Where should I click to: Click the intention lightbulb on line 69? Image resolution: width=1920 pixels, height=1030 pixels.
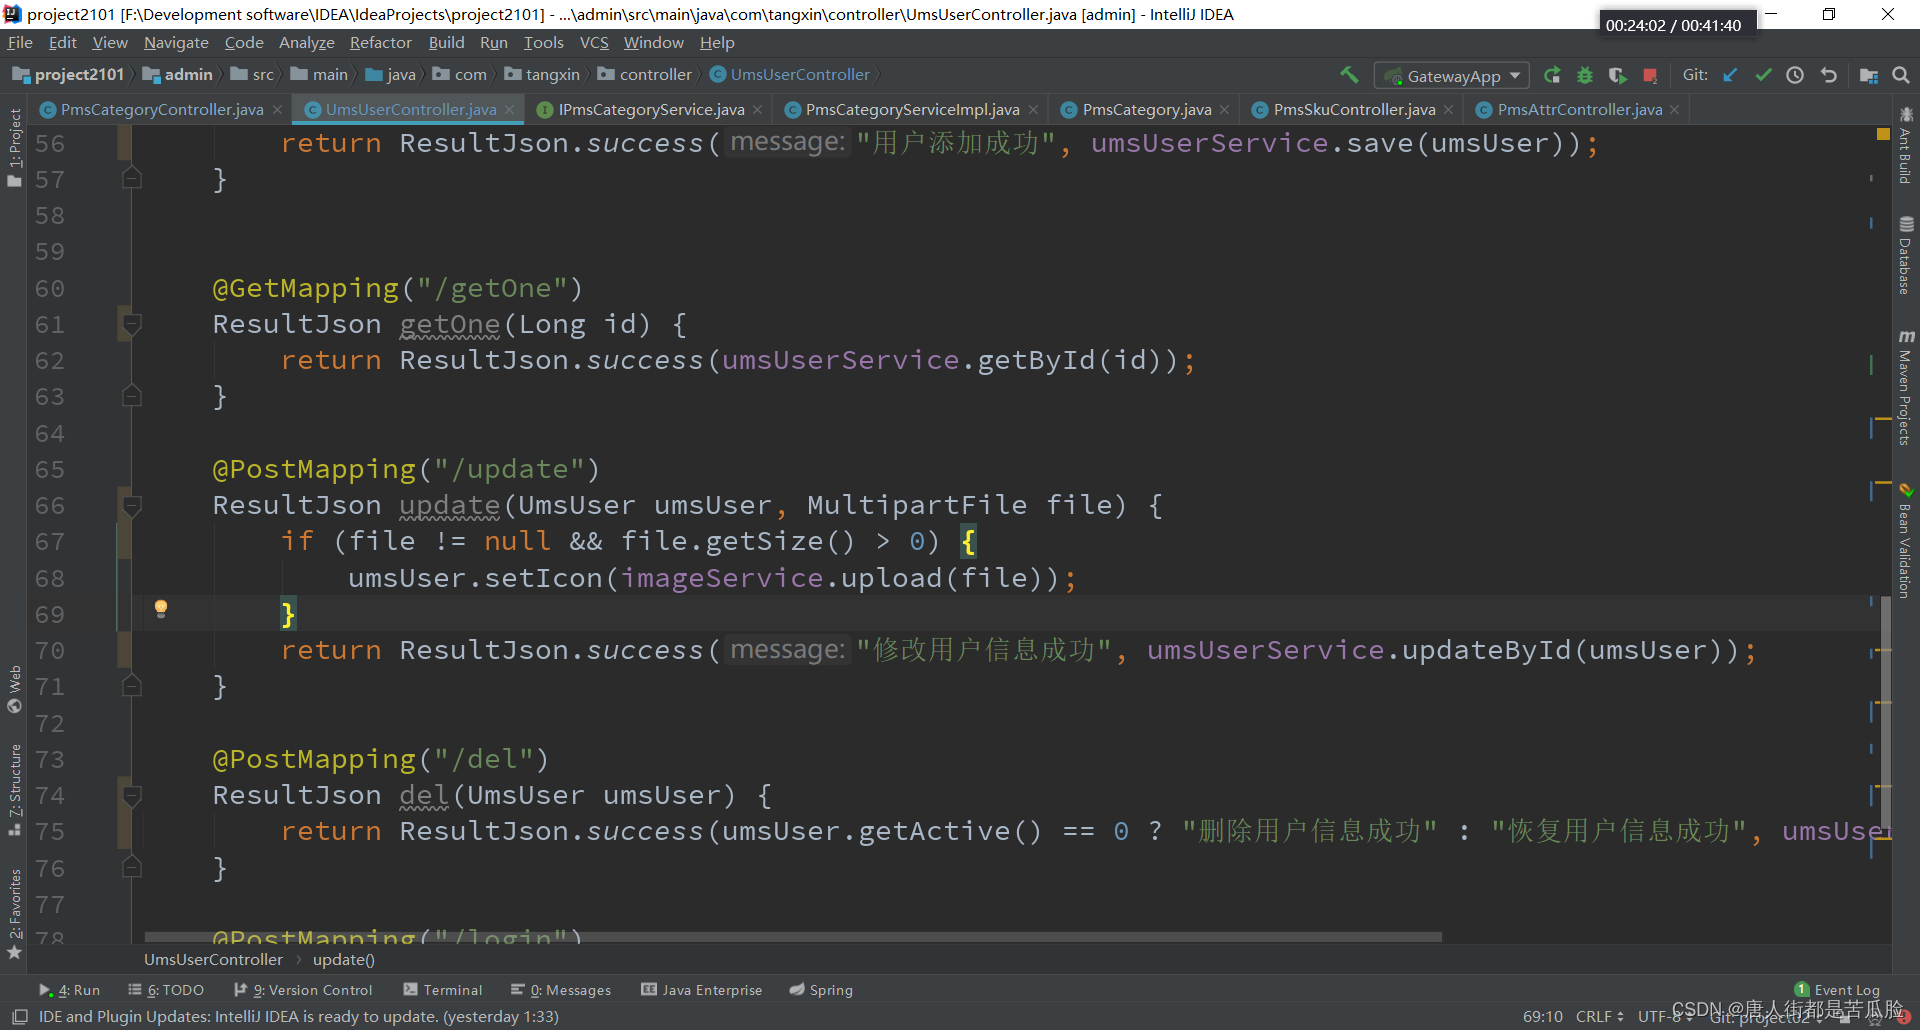coord(161,608)
